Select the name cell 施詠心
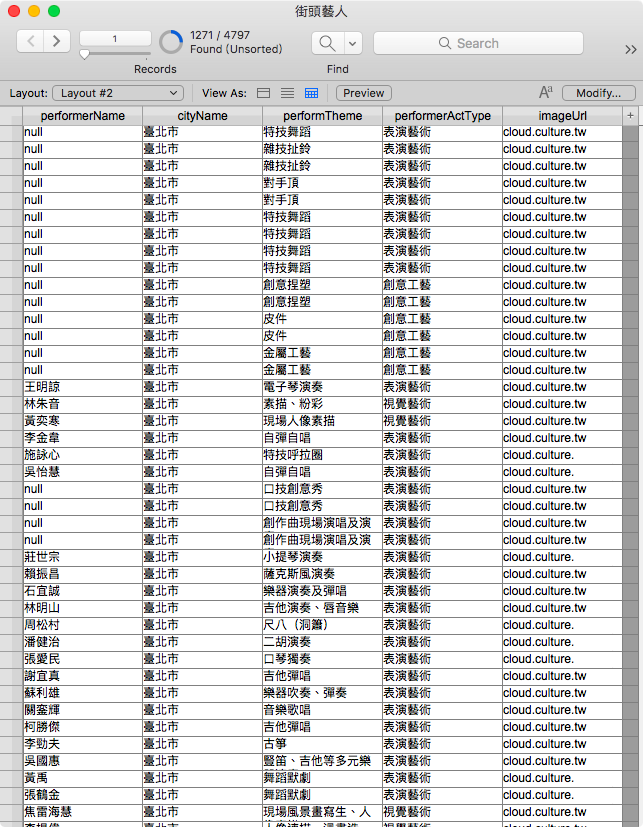This screenshot has width=643, height=827. pos(83,455)
